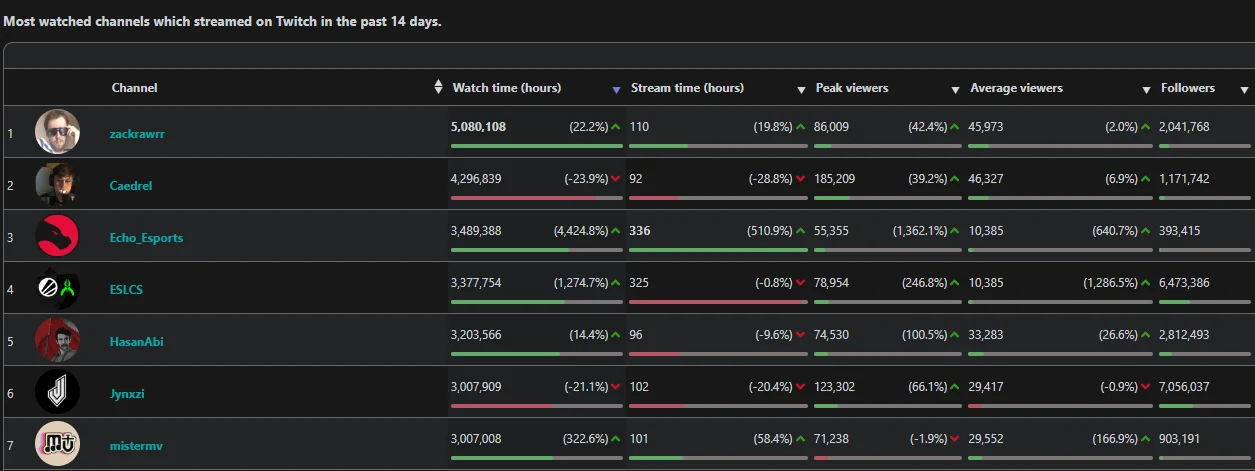Select percentage (4,424.8%) in Echo_Esports row
Viewport: 1255px width, 471px height.
click(580, 231)
